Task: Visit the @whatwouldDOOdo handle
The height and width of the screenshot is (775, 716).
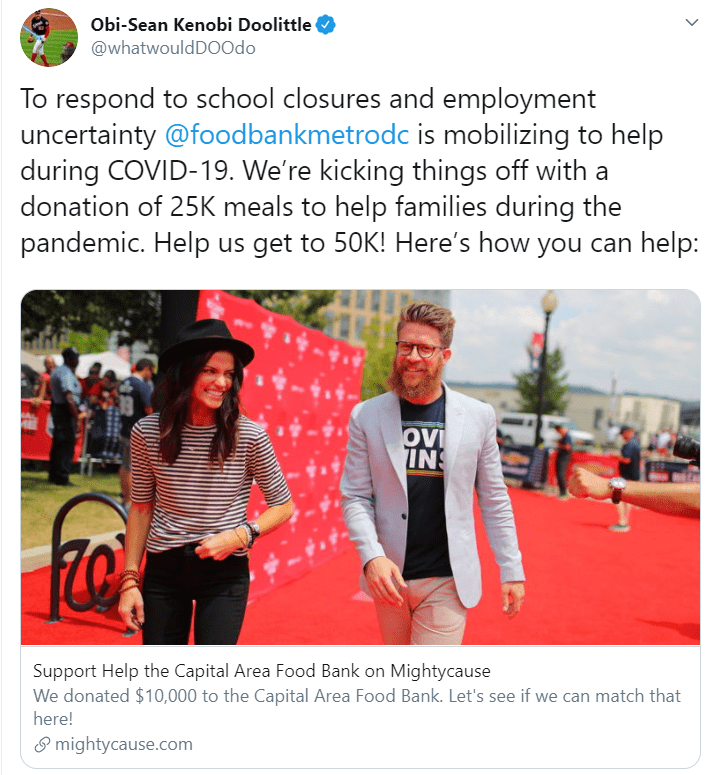Action: pyautogui.click(x=173, y=48)
